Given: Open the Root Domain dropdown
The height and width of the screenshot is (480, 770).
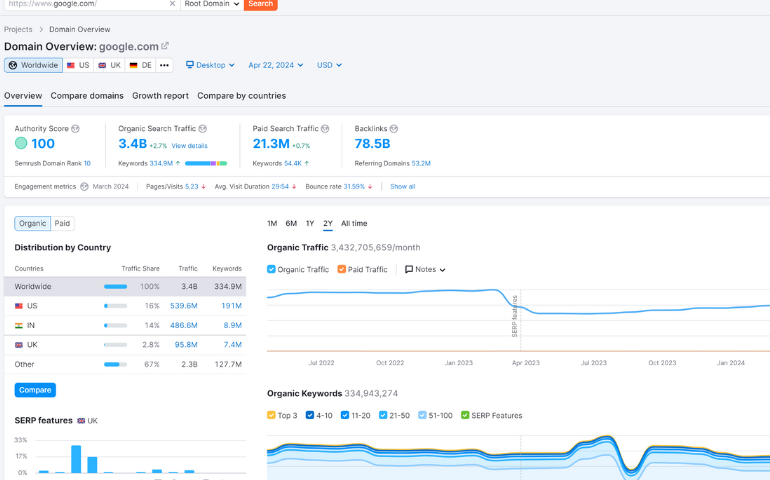Looking at the screenshot, I should point(211,4).
